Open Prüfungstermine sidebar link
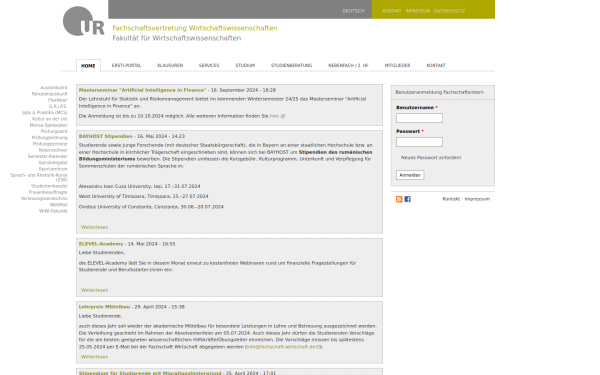The width and height of the screenshot is (600, 375). point(50,144)
